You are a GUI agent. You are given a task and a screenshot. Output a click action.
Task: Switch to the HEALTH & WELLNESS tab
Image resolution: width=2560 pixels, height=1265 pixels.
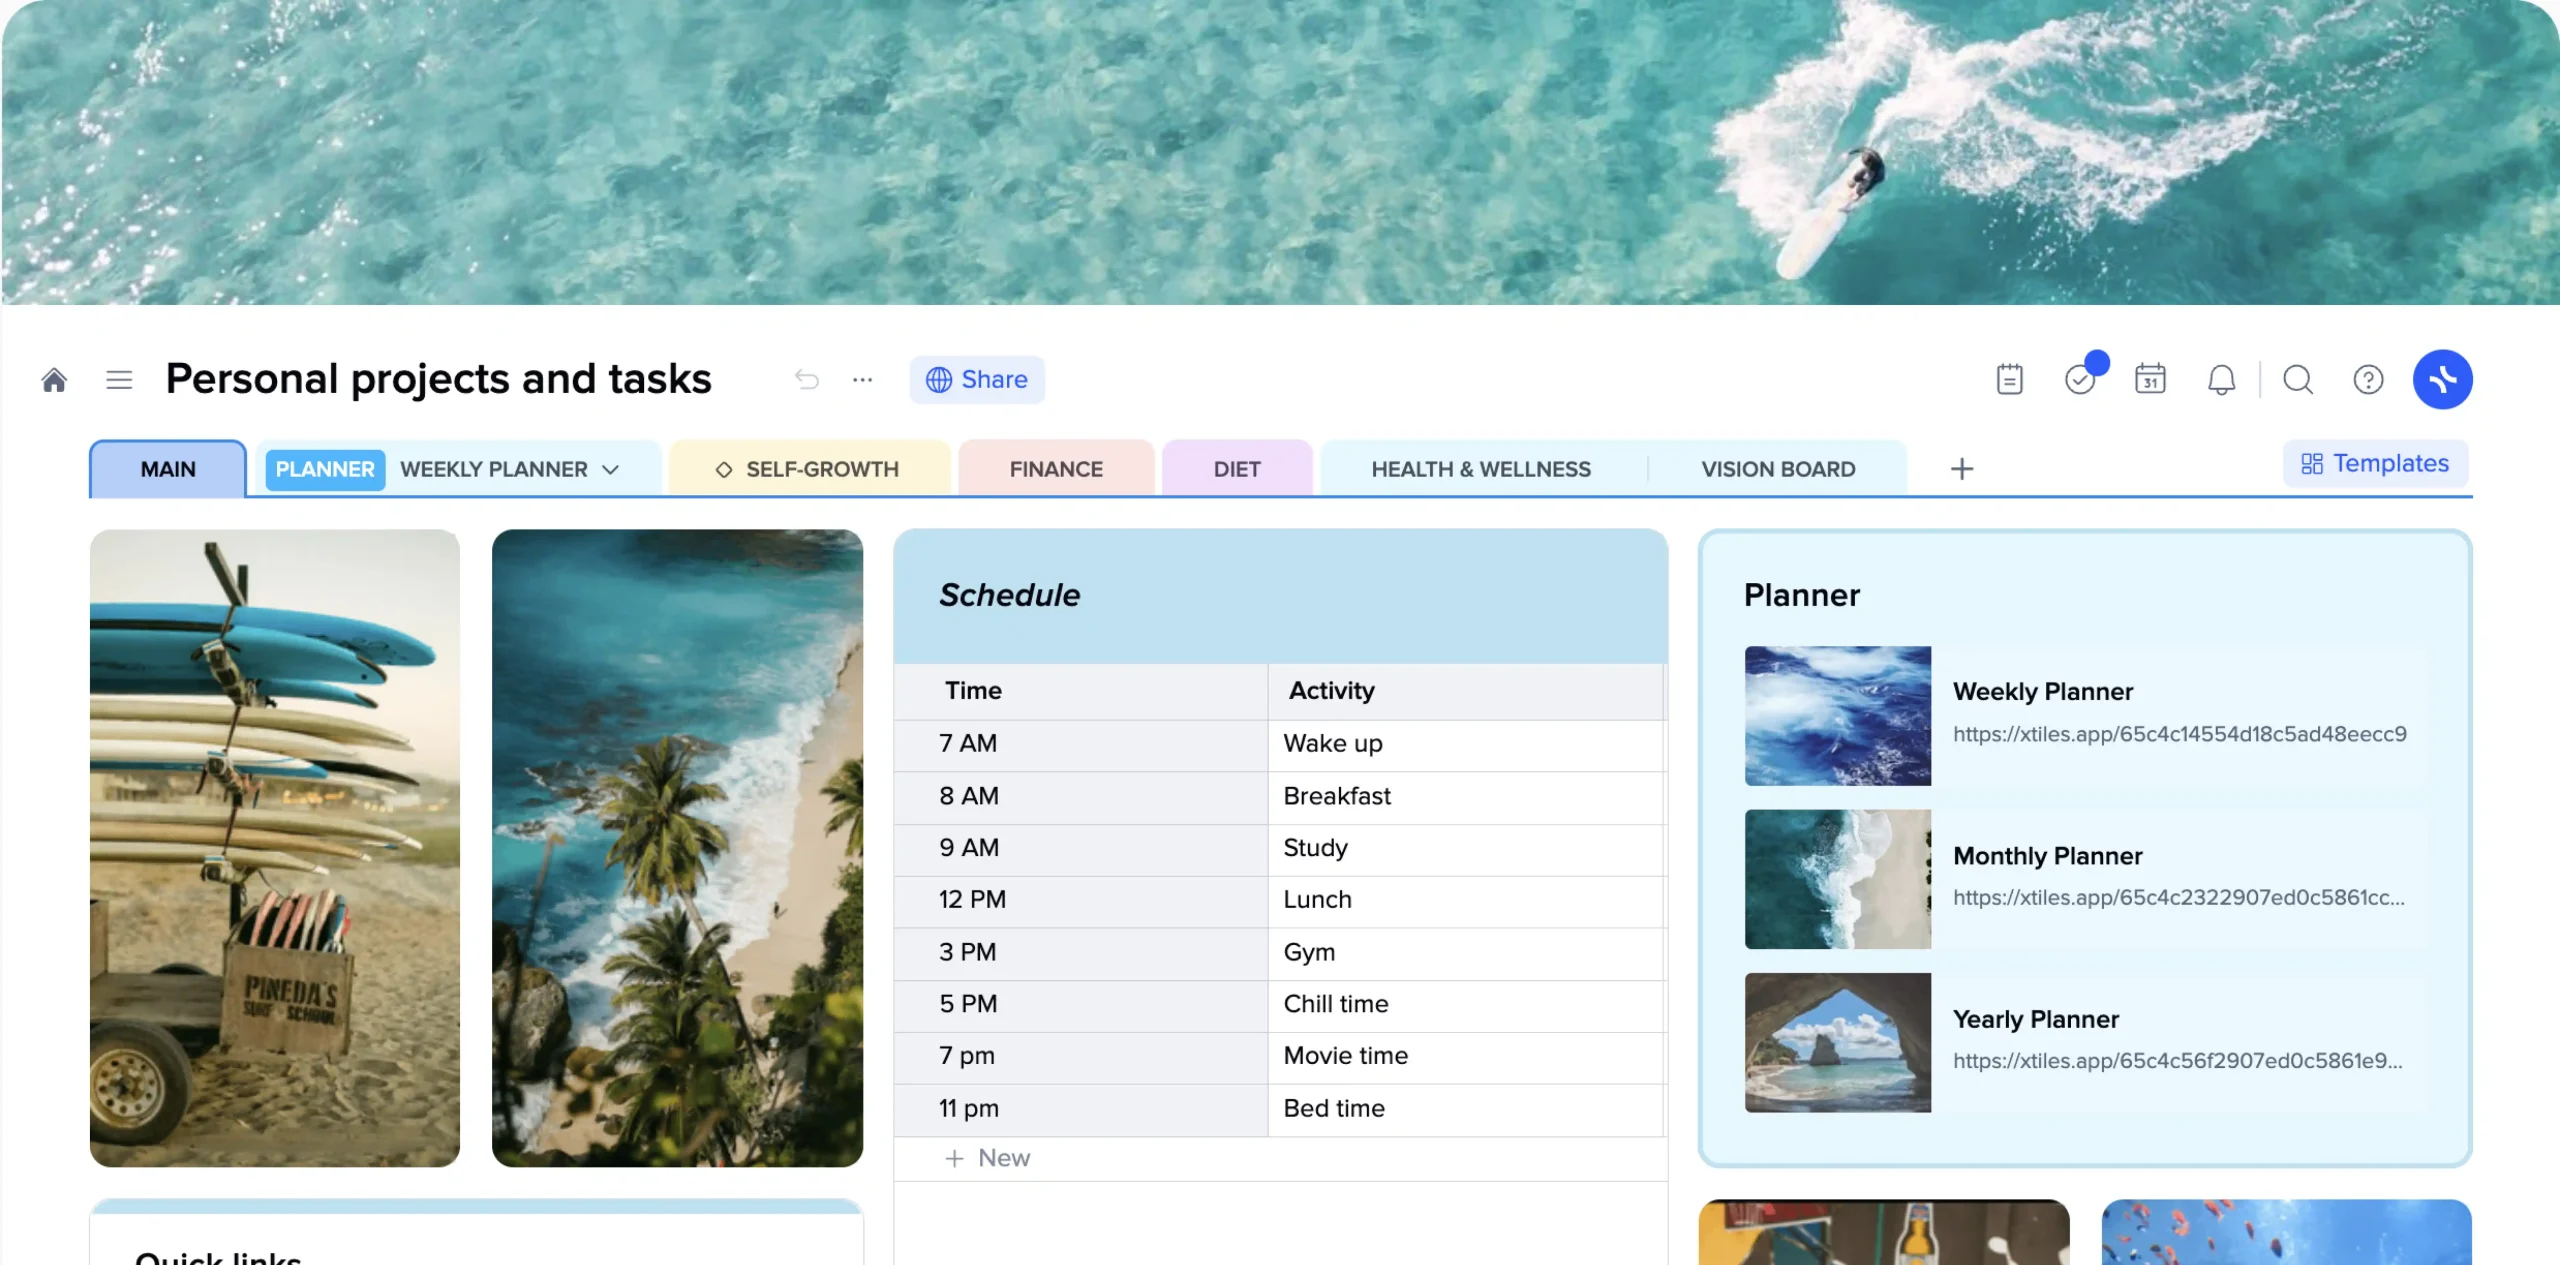(x=1479, y=468)
